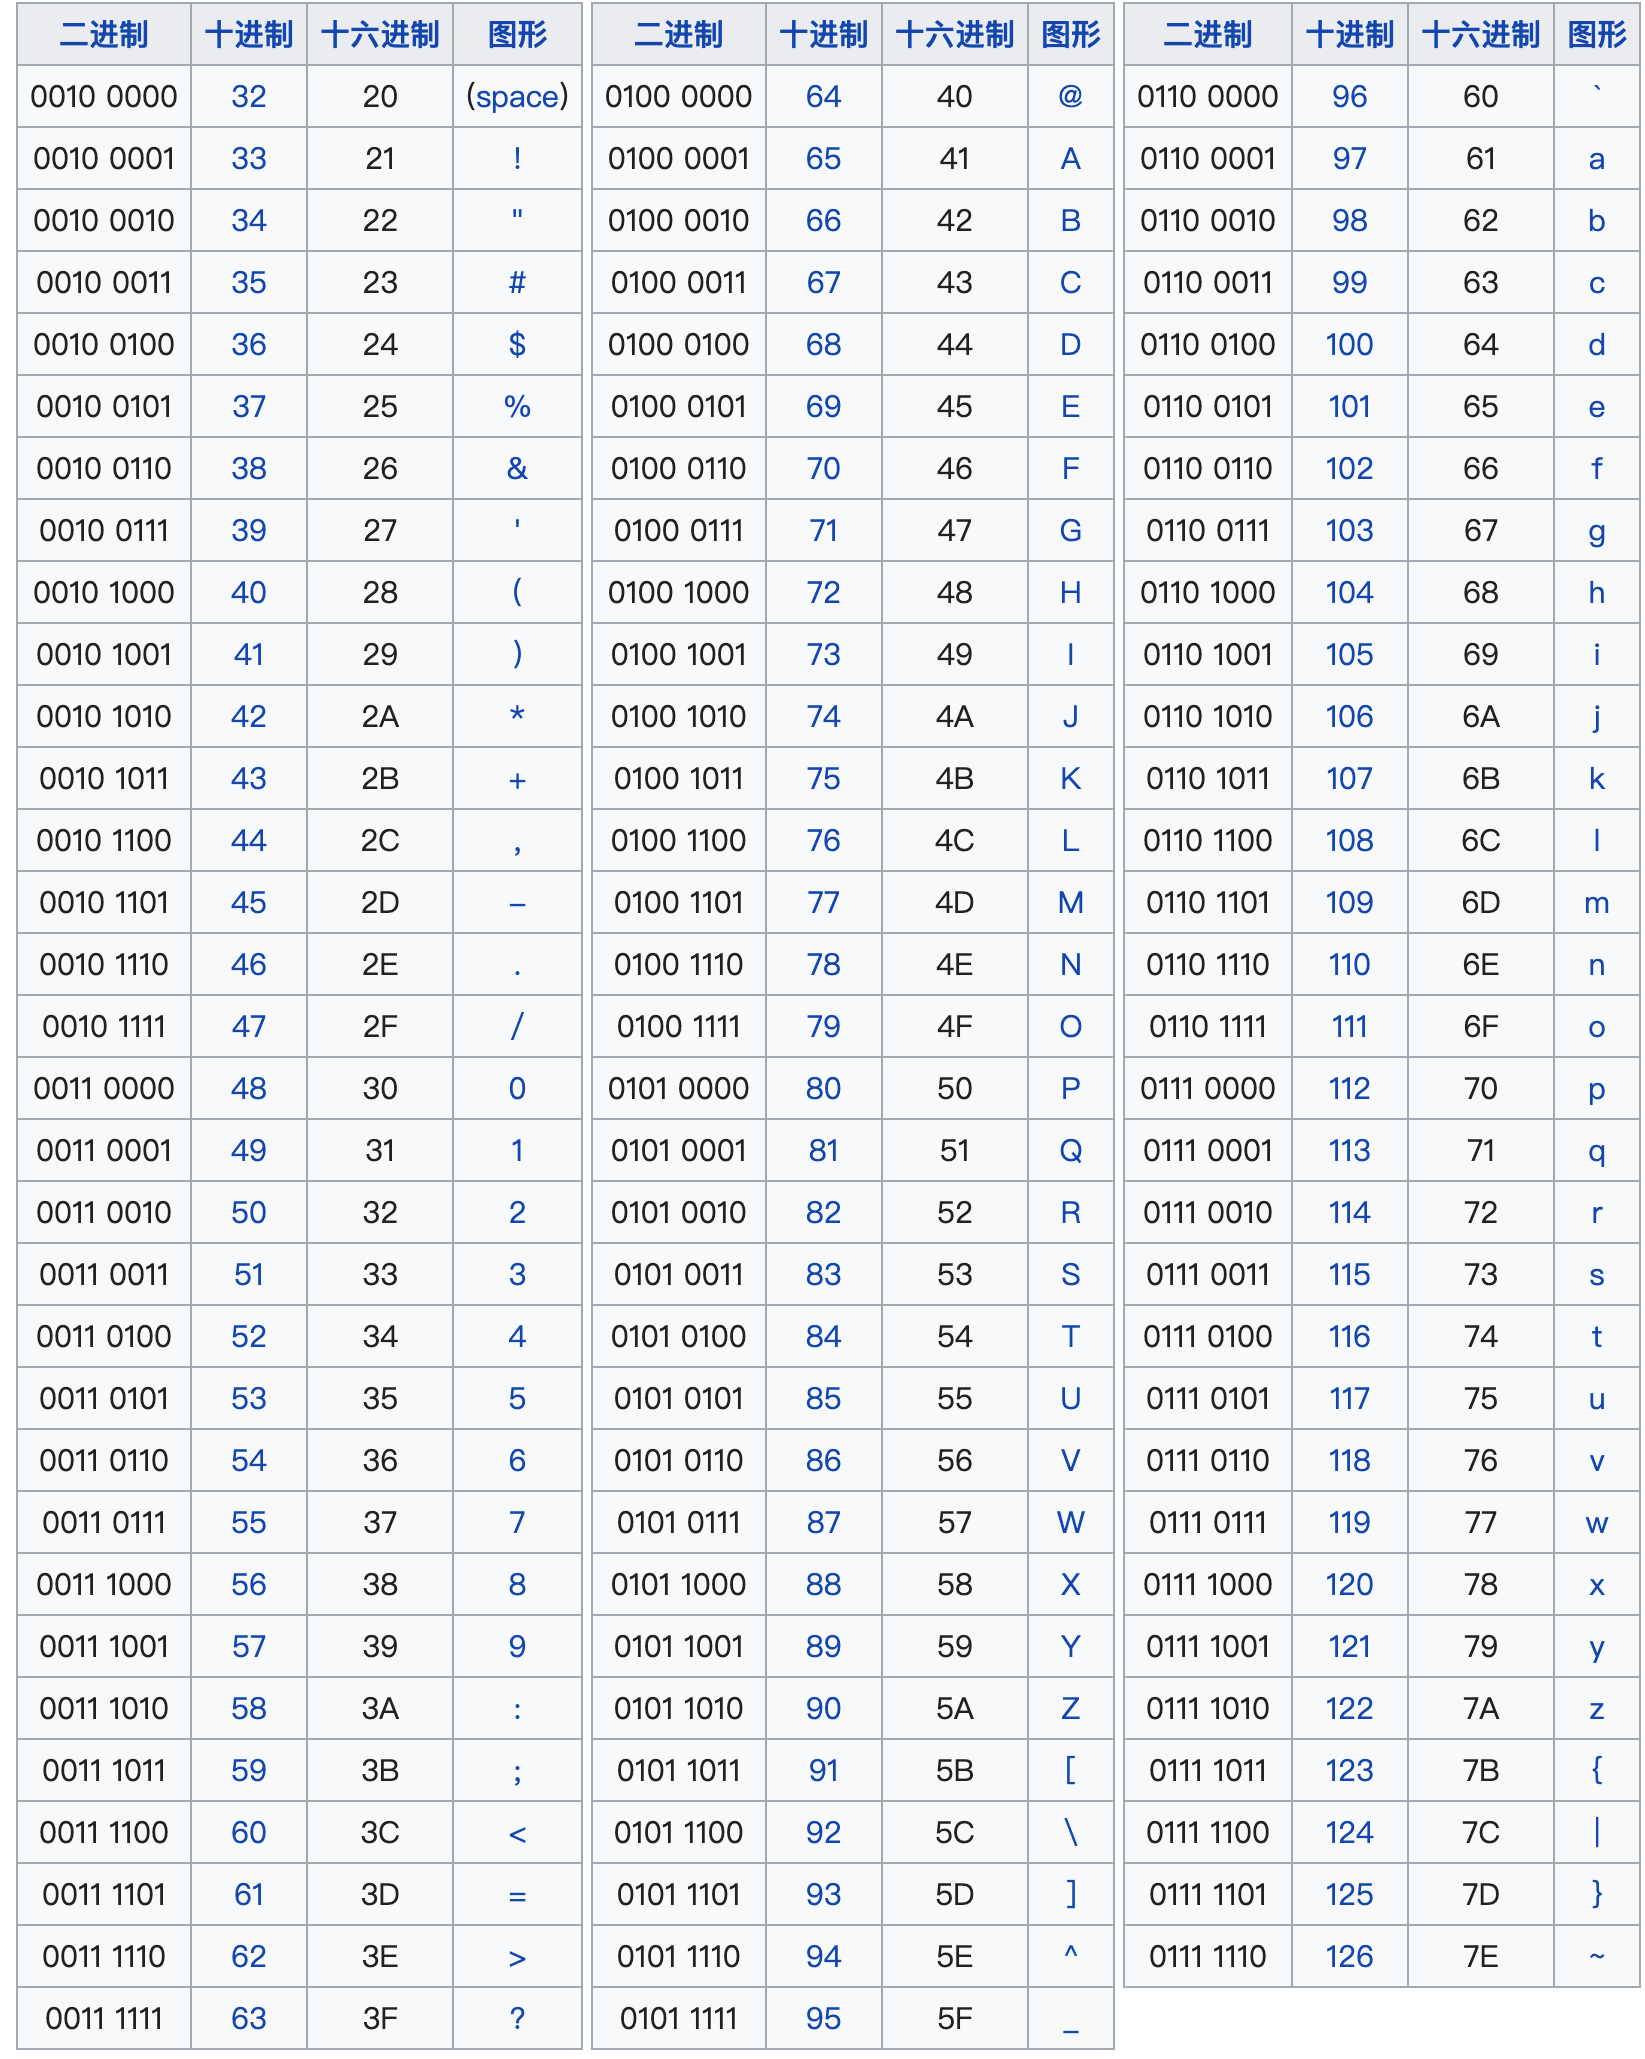
Task: Click the > greater-than sign link
Action: (x=517, y=1957)
